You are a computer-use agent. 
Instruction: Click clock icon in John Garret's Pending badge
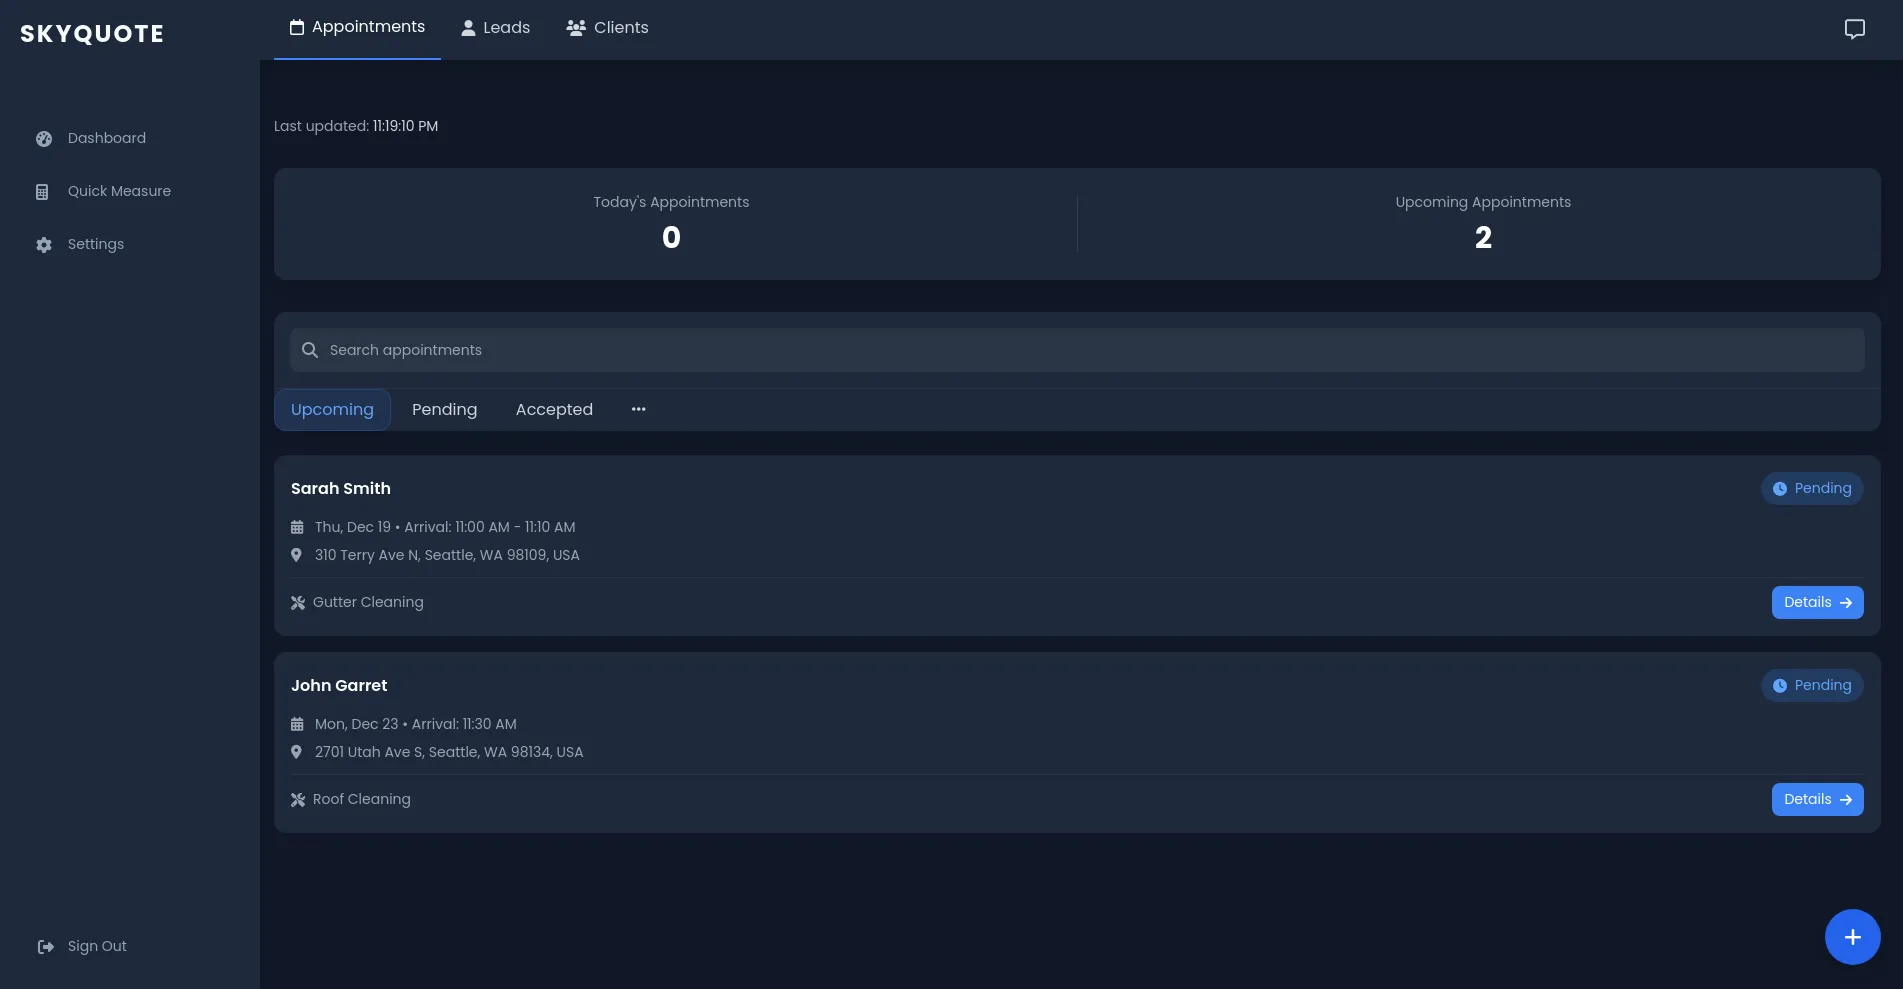(x=1780, y=686)
